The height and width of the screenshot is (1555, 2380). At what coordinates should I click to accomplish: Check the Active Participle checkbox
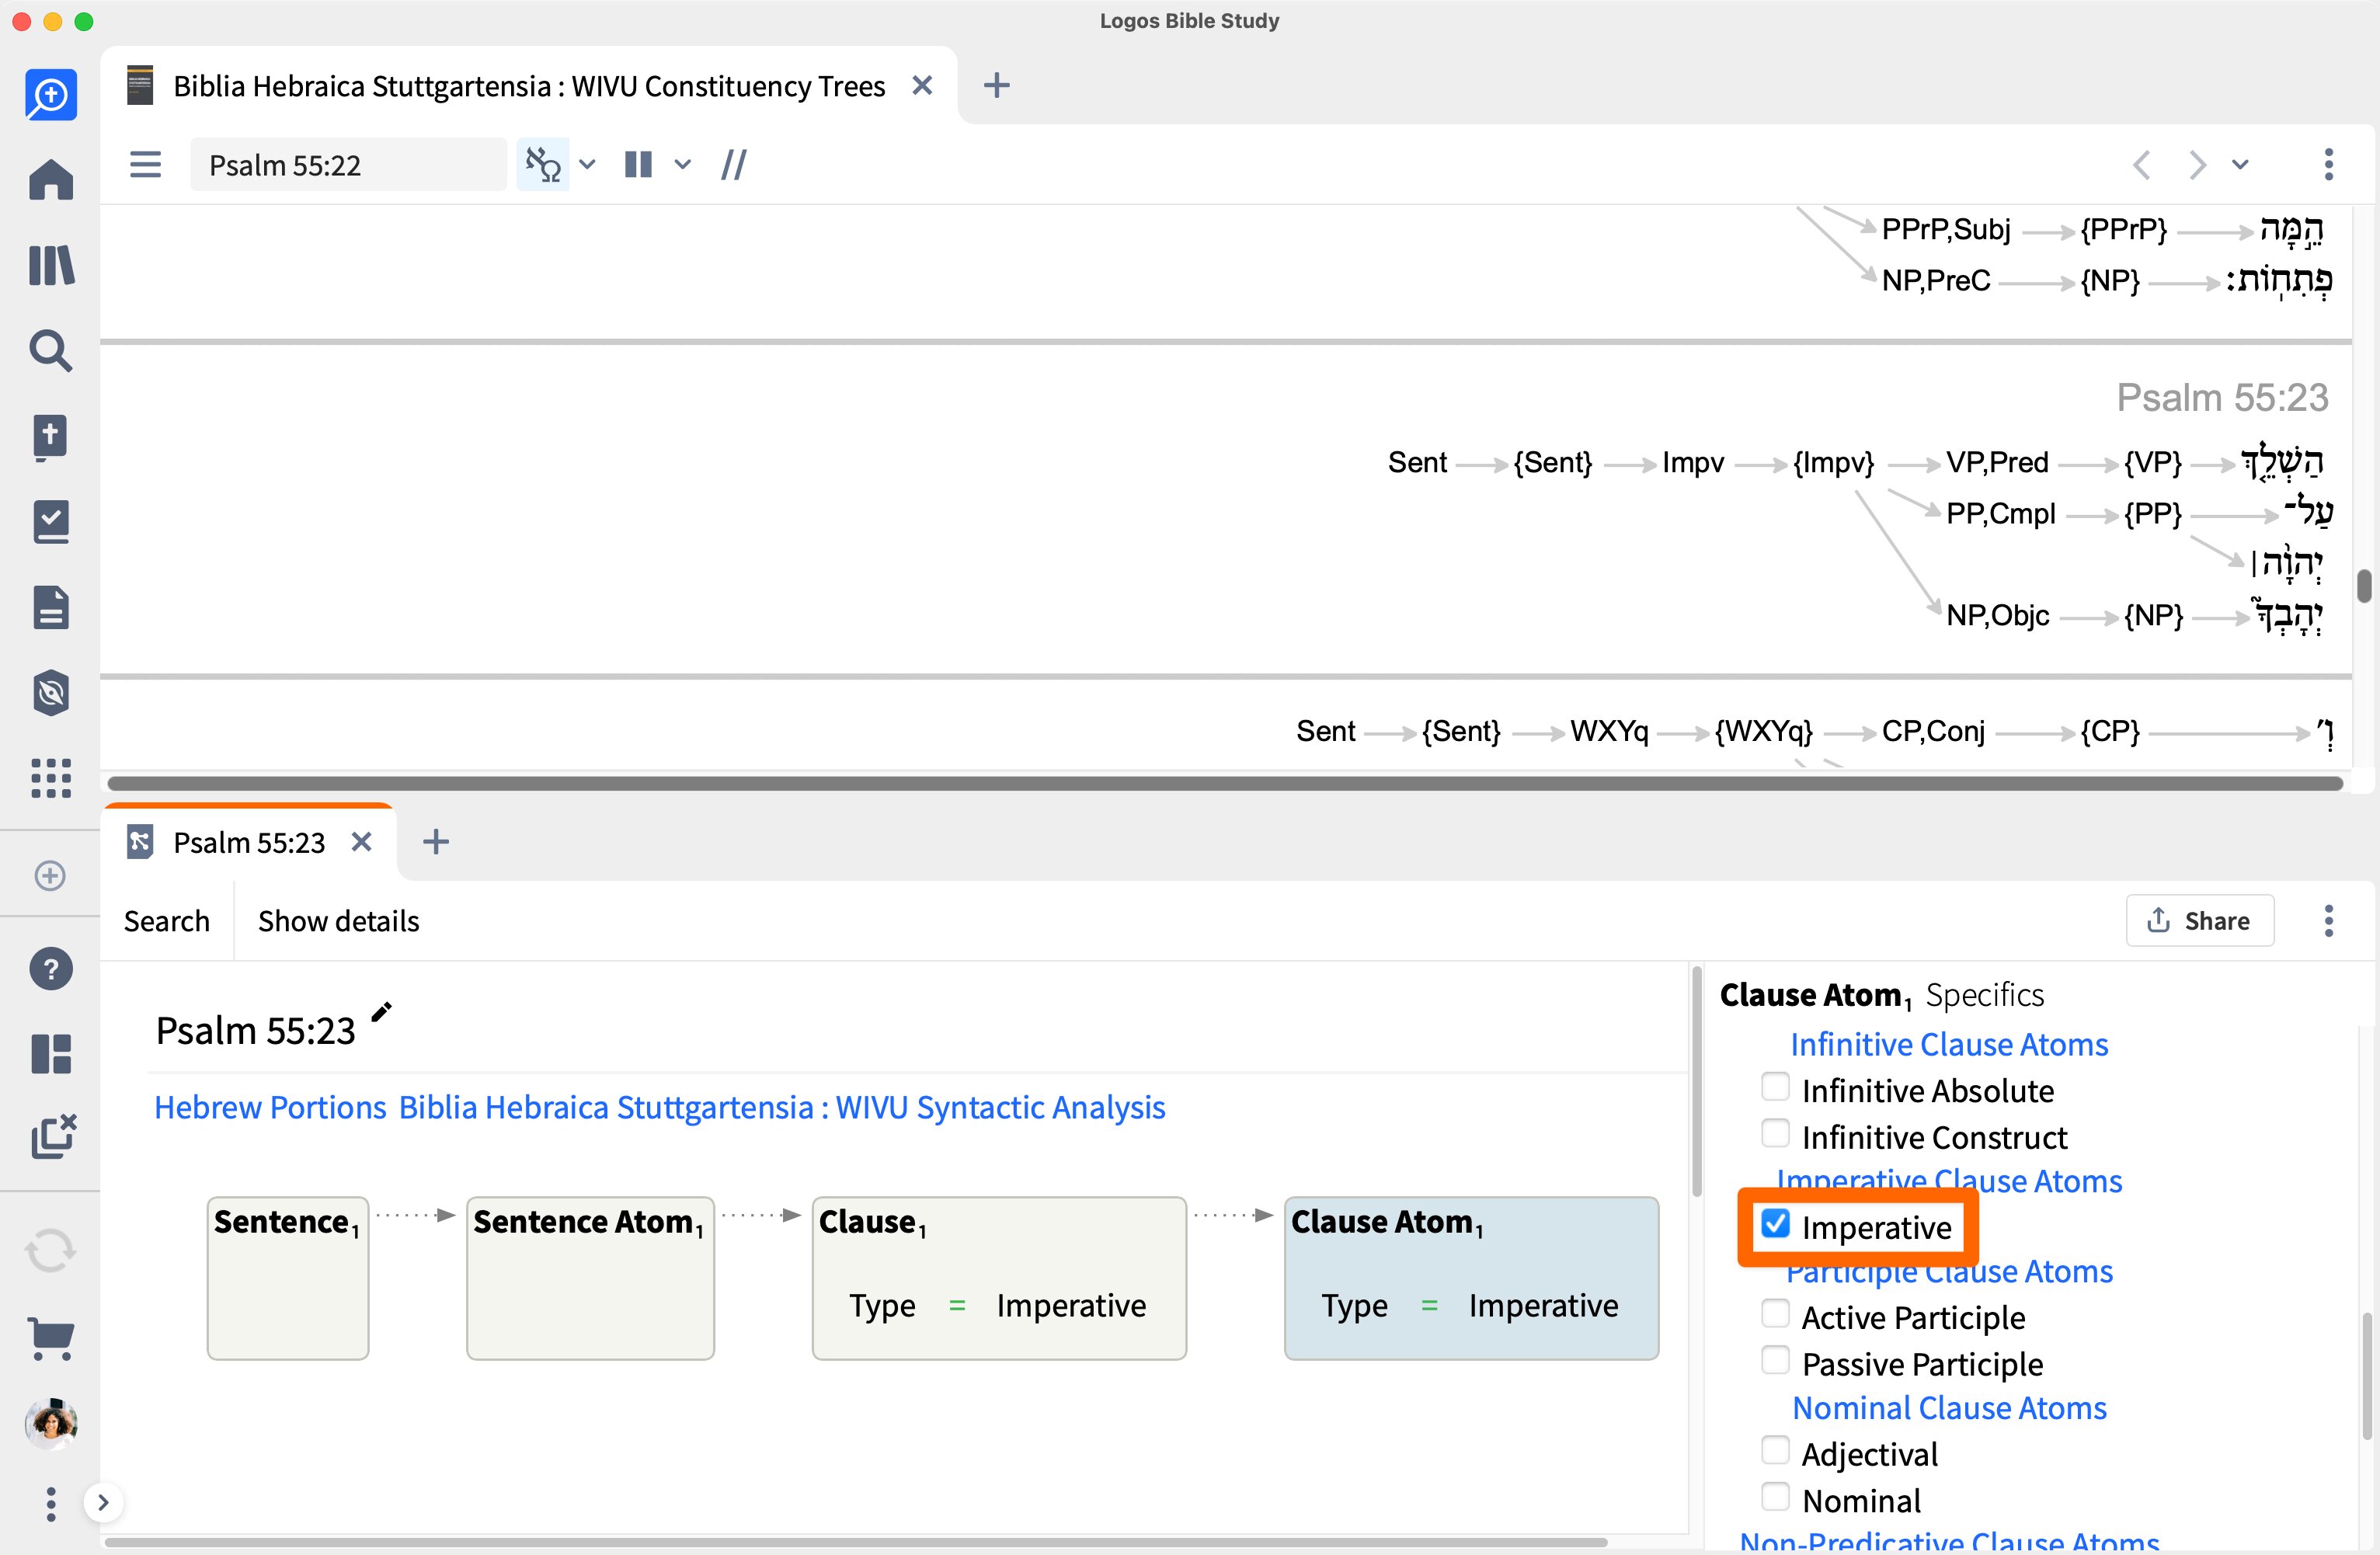1775,1314
